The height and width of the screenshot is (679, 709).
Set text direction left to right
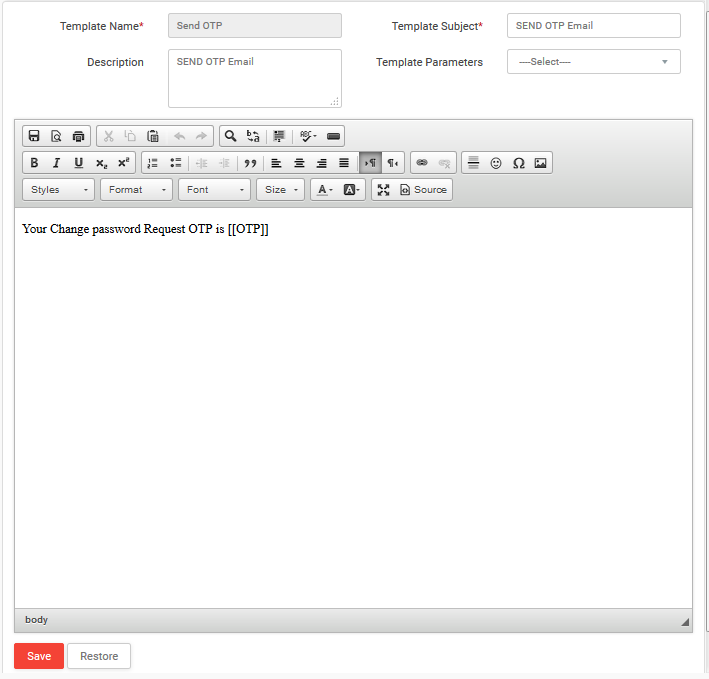coord(370,163)
